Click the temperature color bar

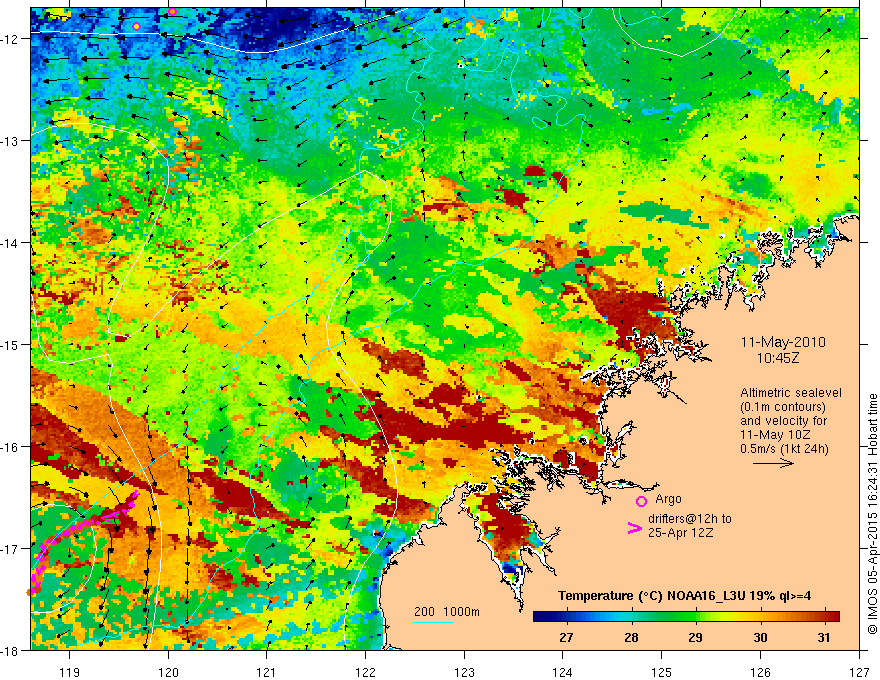[686, 616]
